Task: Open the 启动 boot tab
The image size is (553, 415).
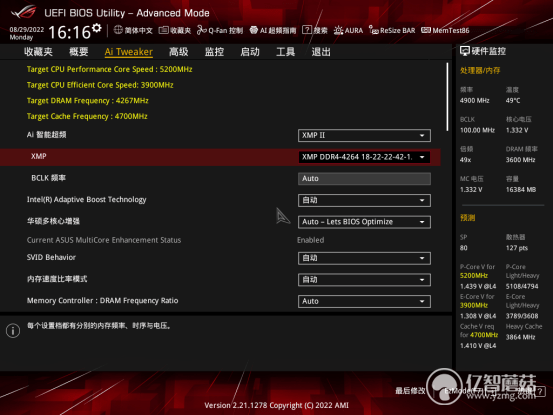Action: (250, 52)
